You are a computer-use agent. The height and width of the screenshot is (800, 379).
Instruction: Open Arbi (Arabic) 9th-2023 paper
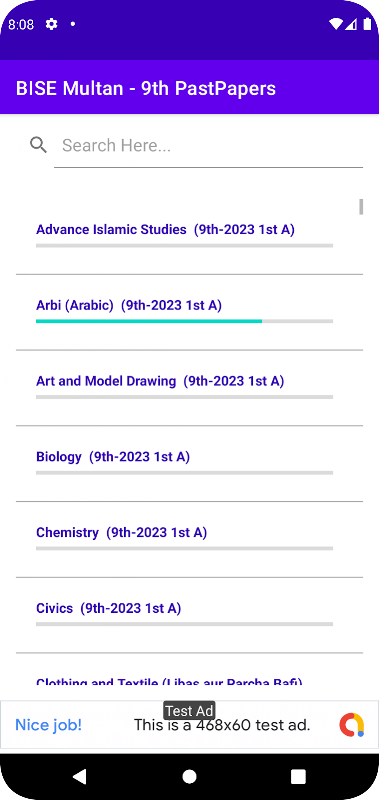189,312
